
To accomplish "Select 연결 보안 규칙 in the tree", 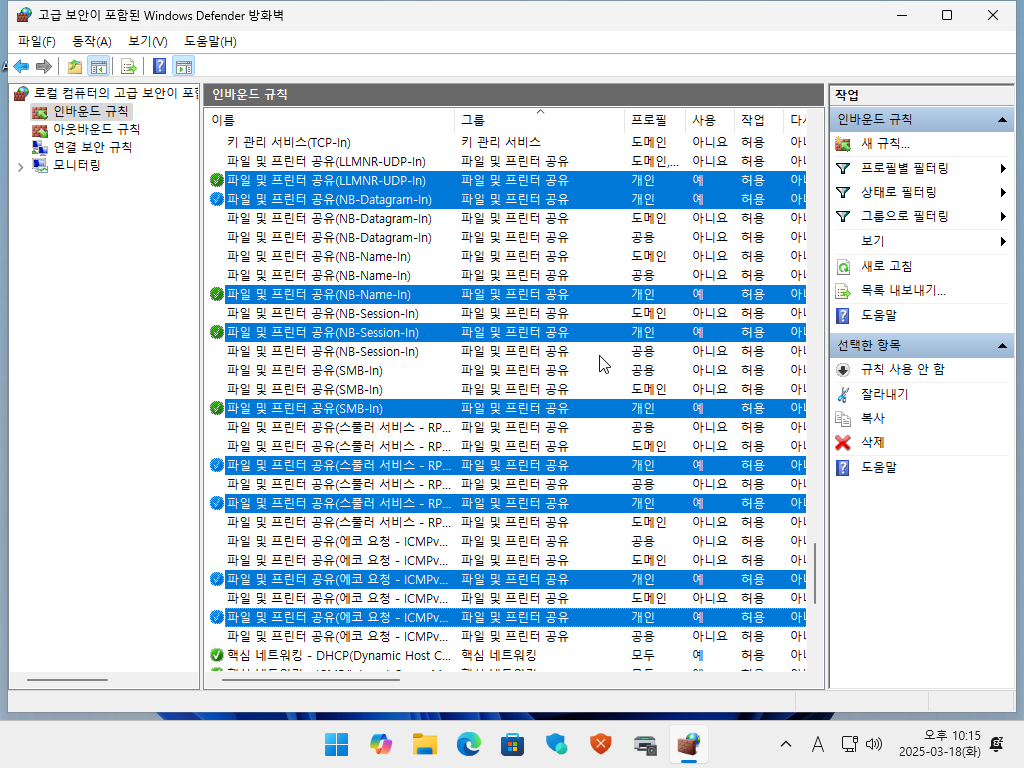I will point(93,148).
